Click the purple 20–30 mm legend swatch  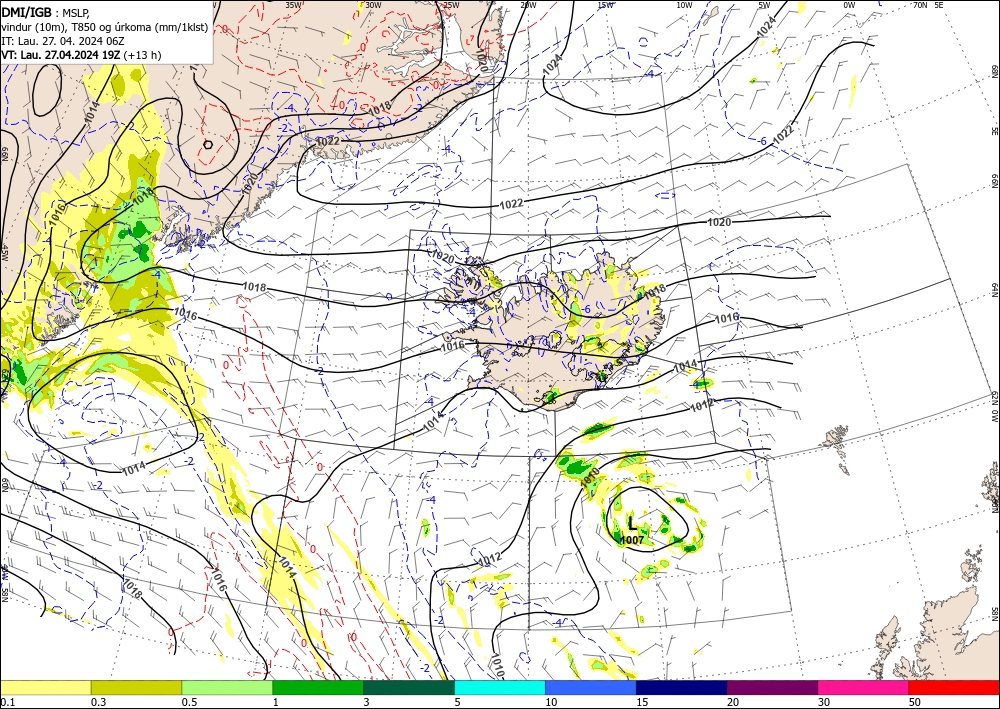(x=772, y=687)
